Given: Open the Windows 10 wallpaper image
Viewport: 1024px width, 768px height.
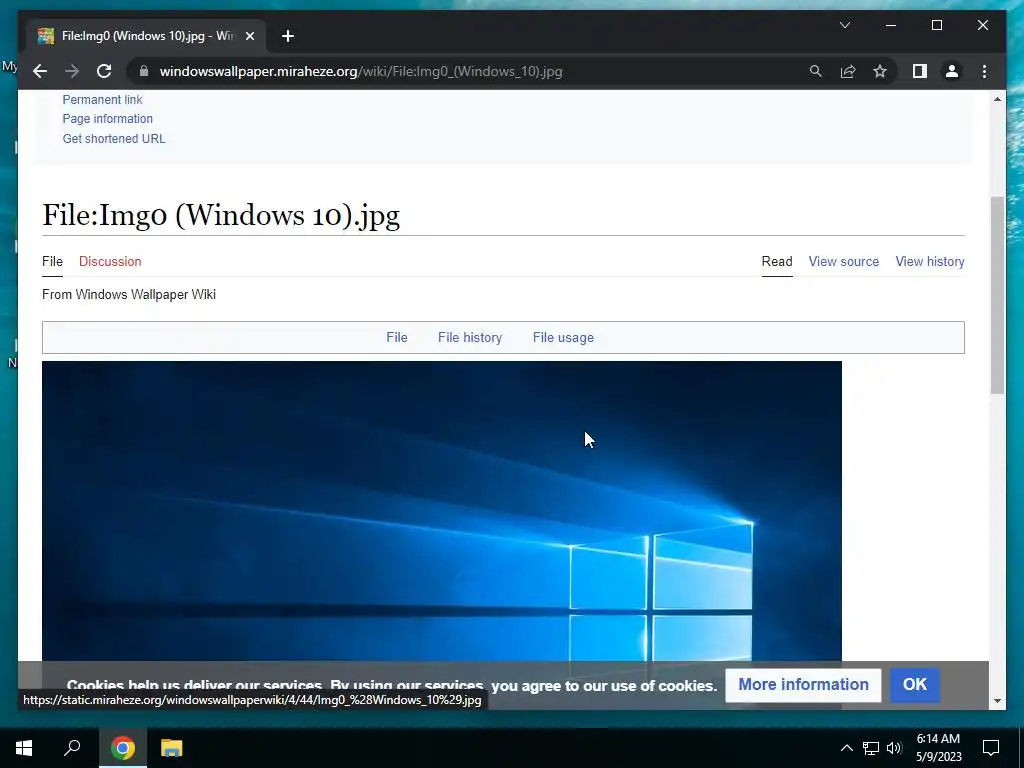Looking at the screenshot, I should coord(441,511).
